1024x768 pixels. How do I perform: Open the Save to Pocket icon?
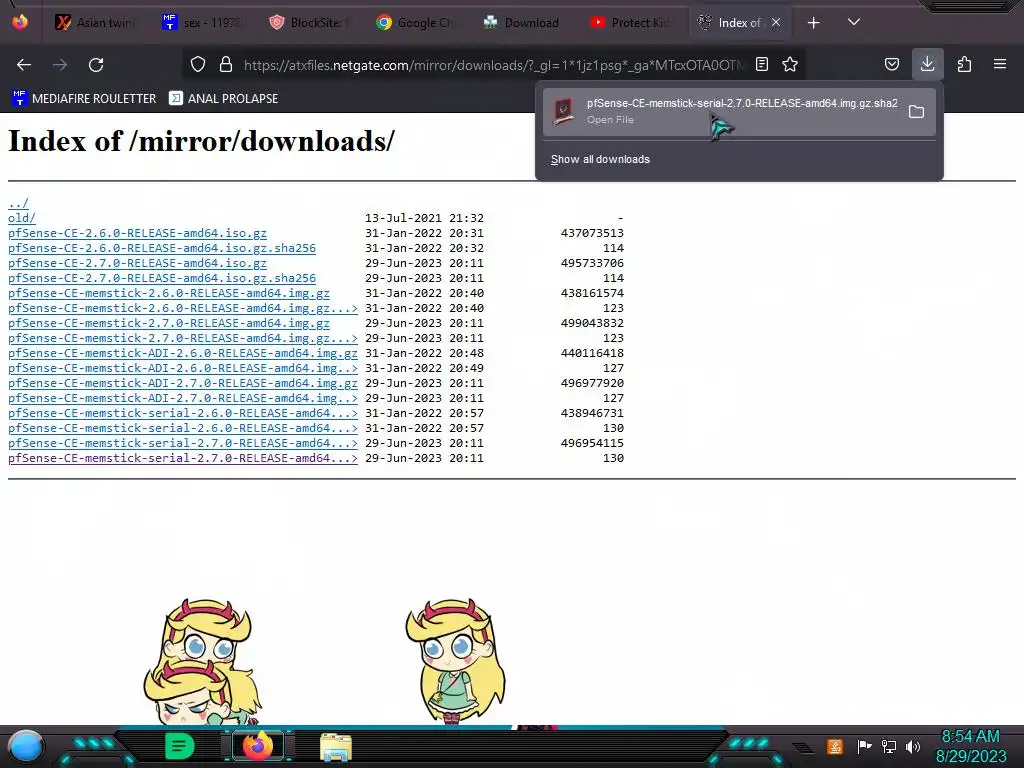891,64
